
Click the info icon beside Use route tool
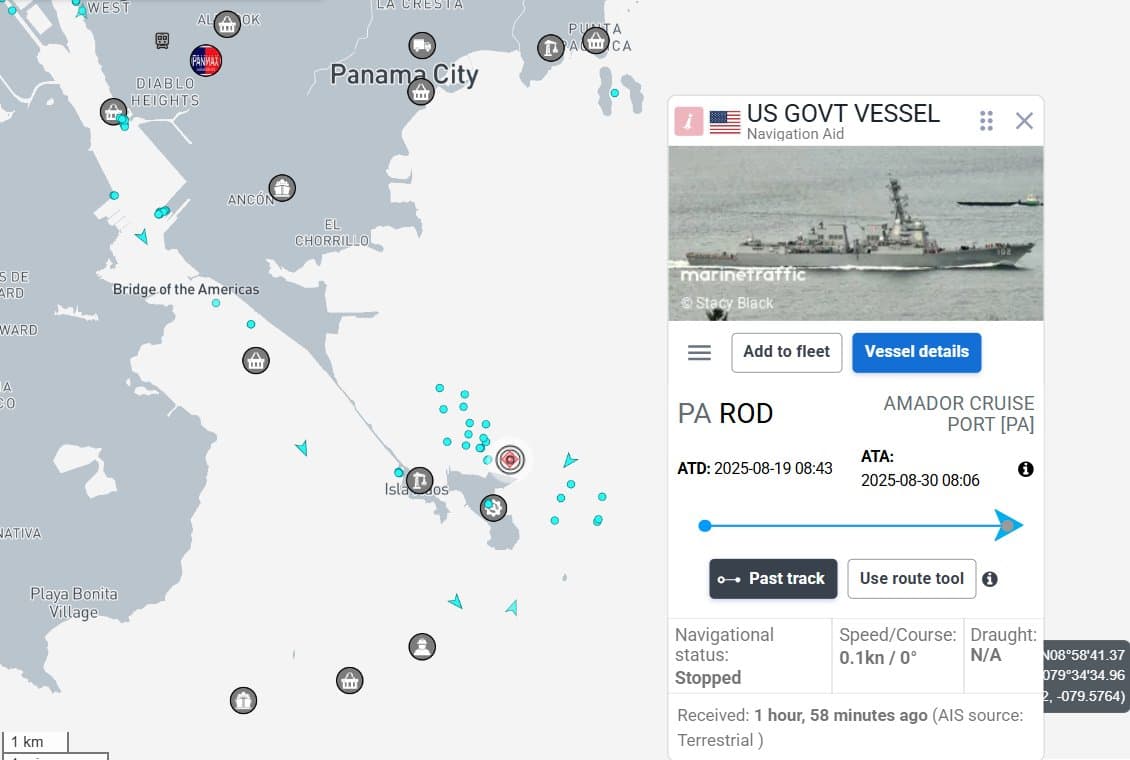[991, 579]
